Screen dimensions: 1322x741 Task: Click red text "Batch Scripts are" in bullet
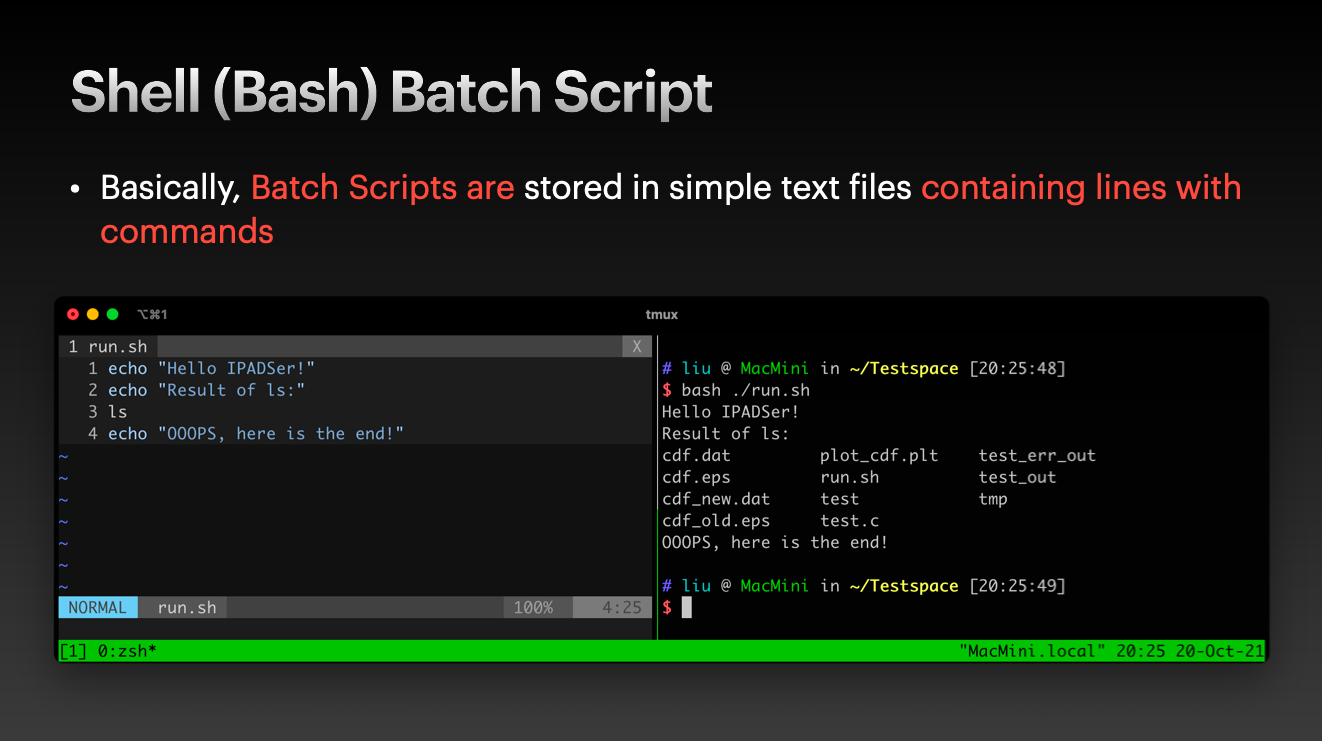(x=382, y=188)
